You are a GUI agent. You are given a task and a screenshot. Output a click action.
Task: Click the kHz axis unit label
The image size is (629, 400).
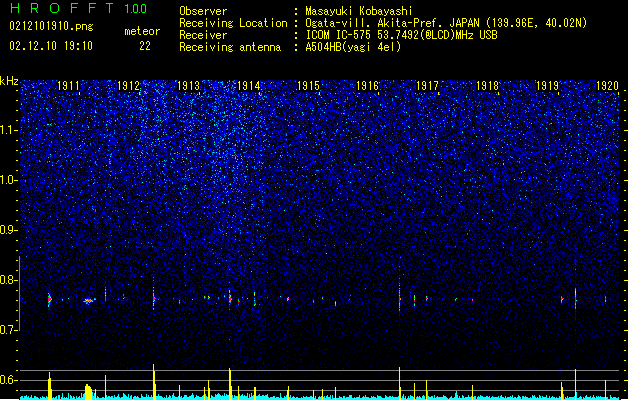(9, 81)
